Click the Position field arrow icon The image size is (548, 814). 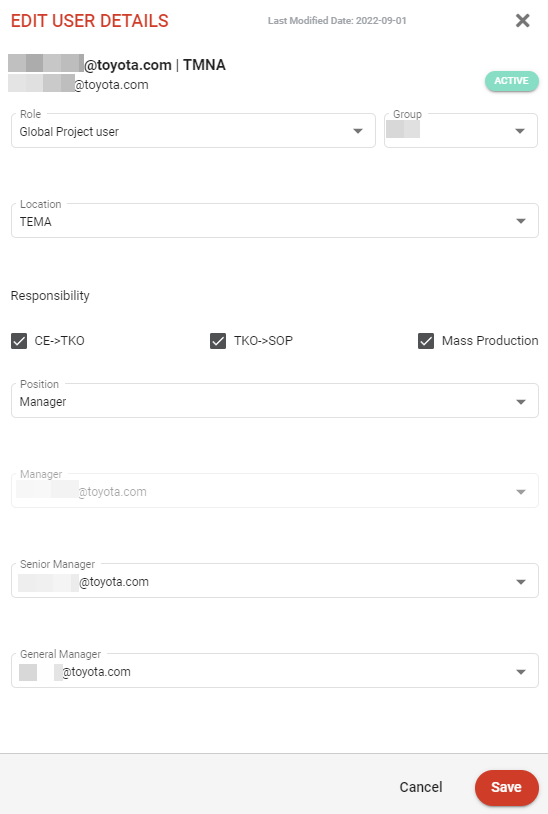coord(521,402)
